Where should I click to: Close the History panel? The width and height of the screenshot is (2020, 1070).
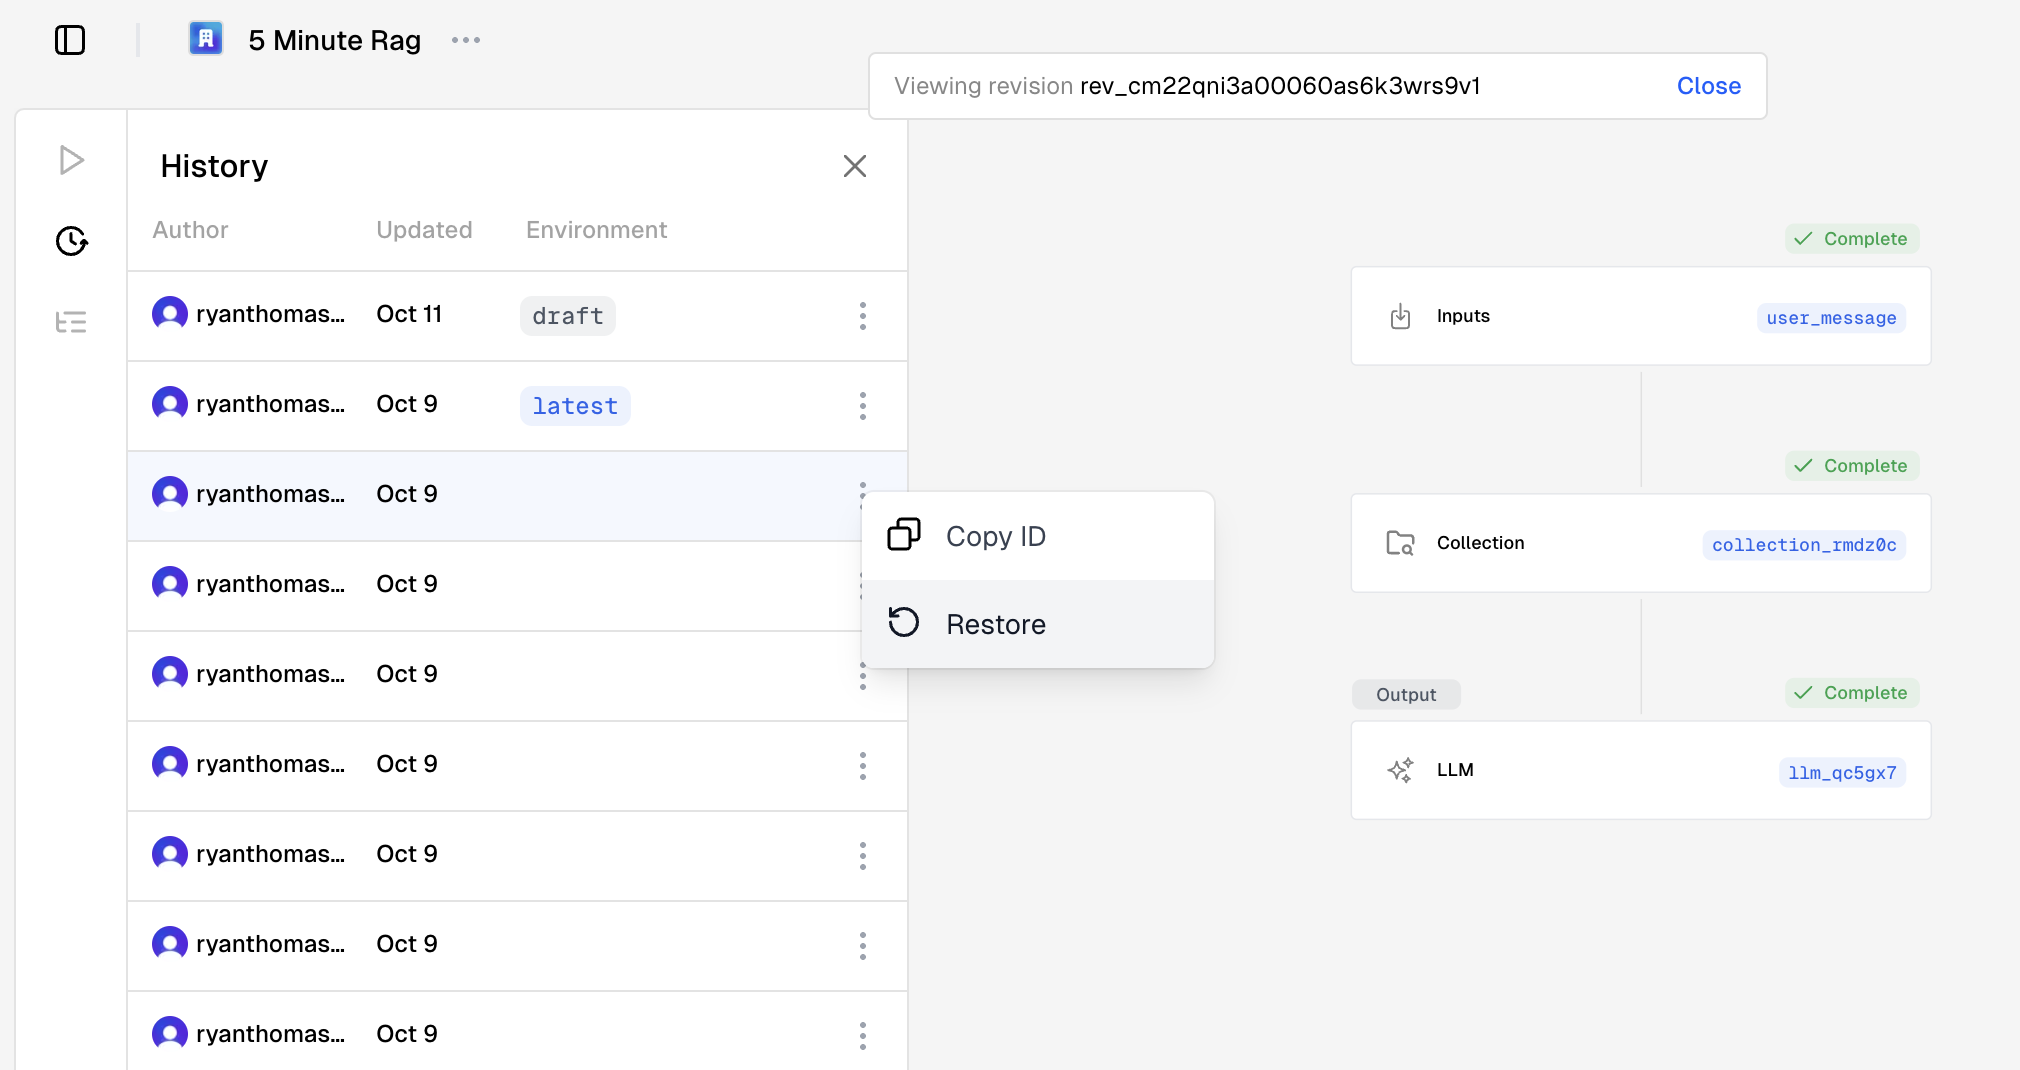854,166
